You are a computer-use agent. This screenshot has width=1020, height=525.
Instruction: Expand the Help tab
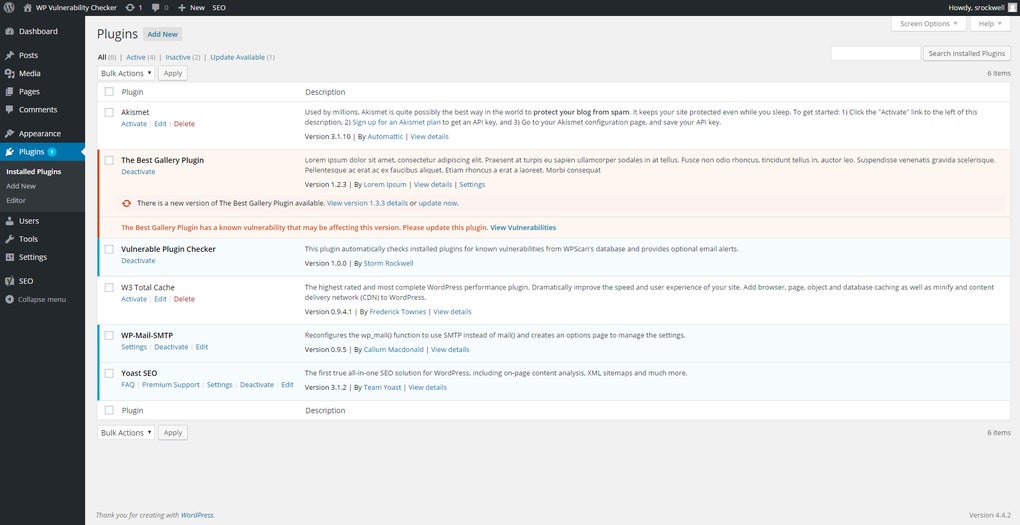click(x=990, y=24)
